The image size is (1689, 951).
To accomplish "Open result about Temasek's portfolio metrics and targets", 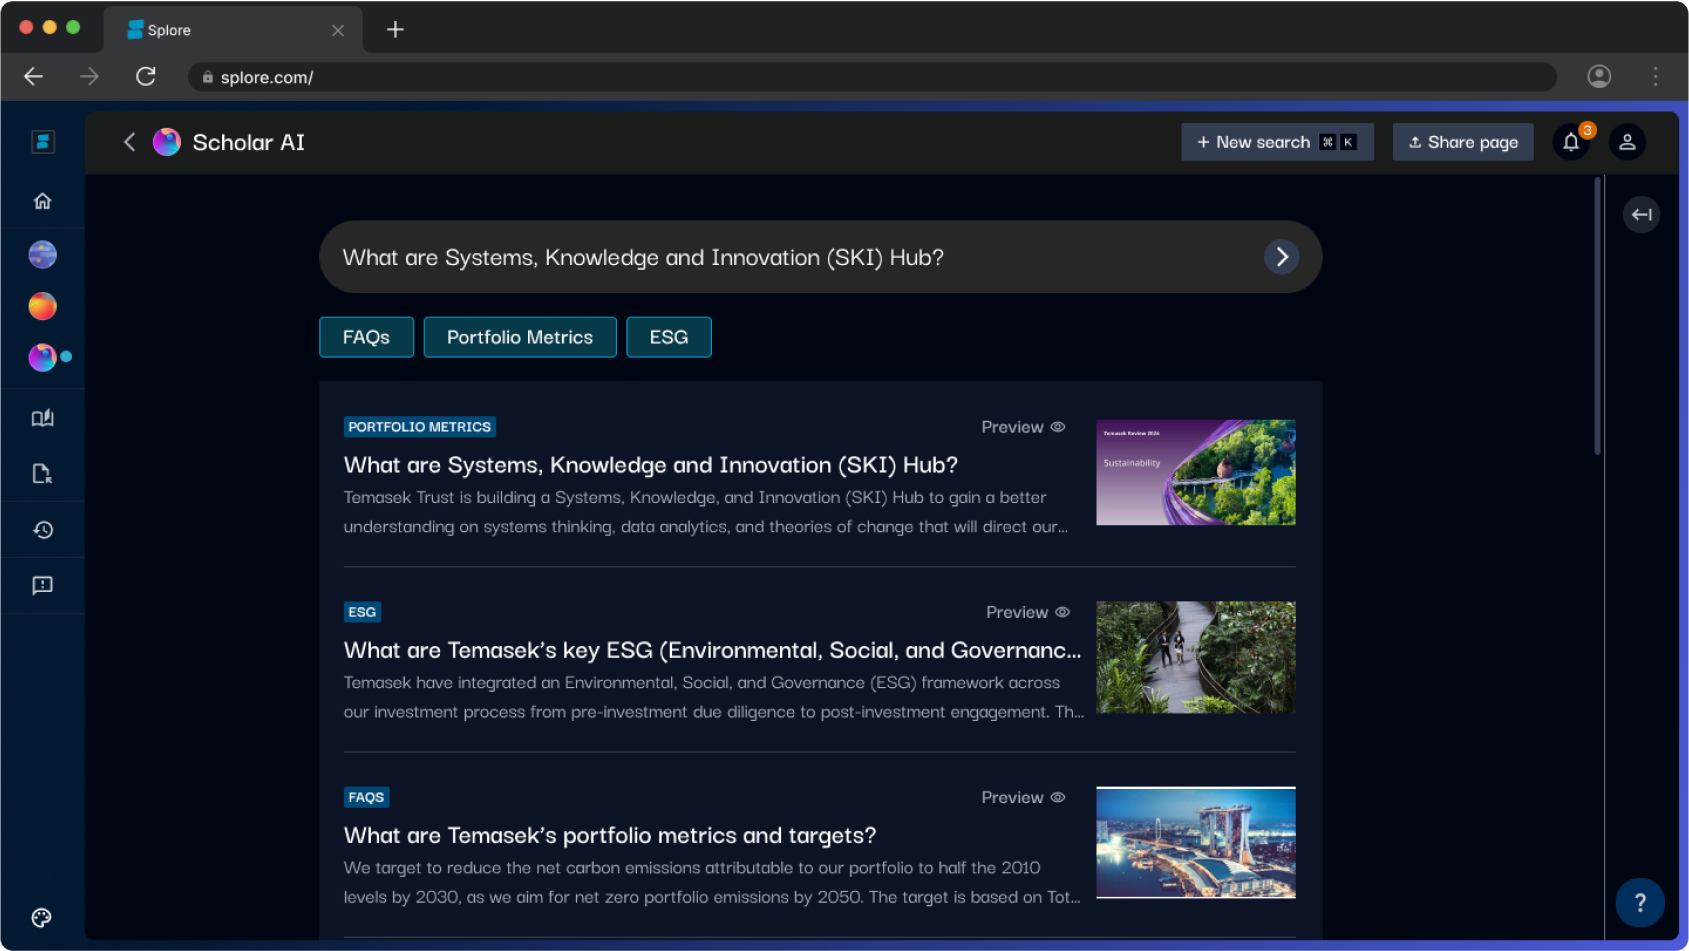I will [610, 835].
